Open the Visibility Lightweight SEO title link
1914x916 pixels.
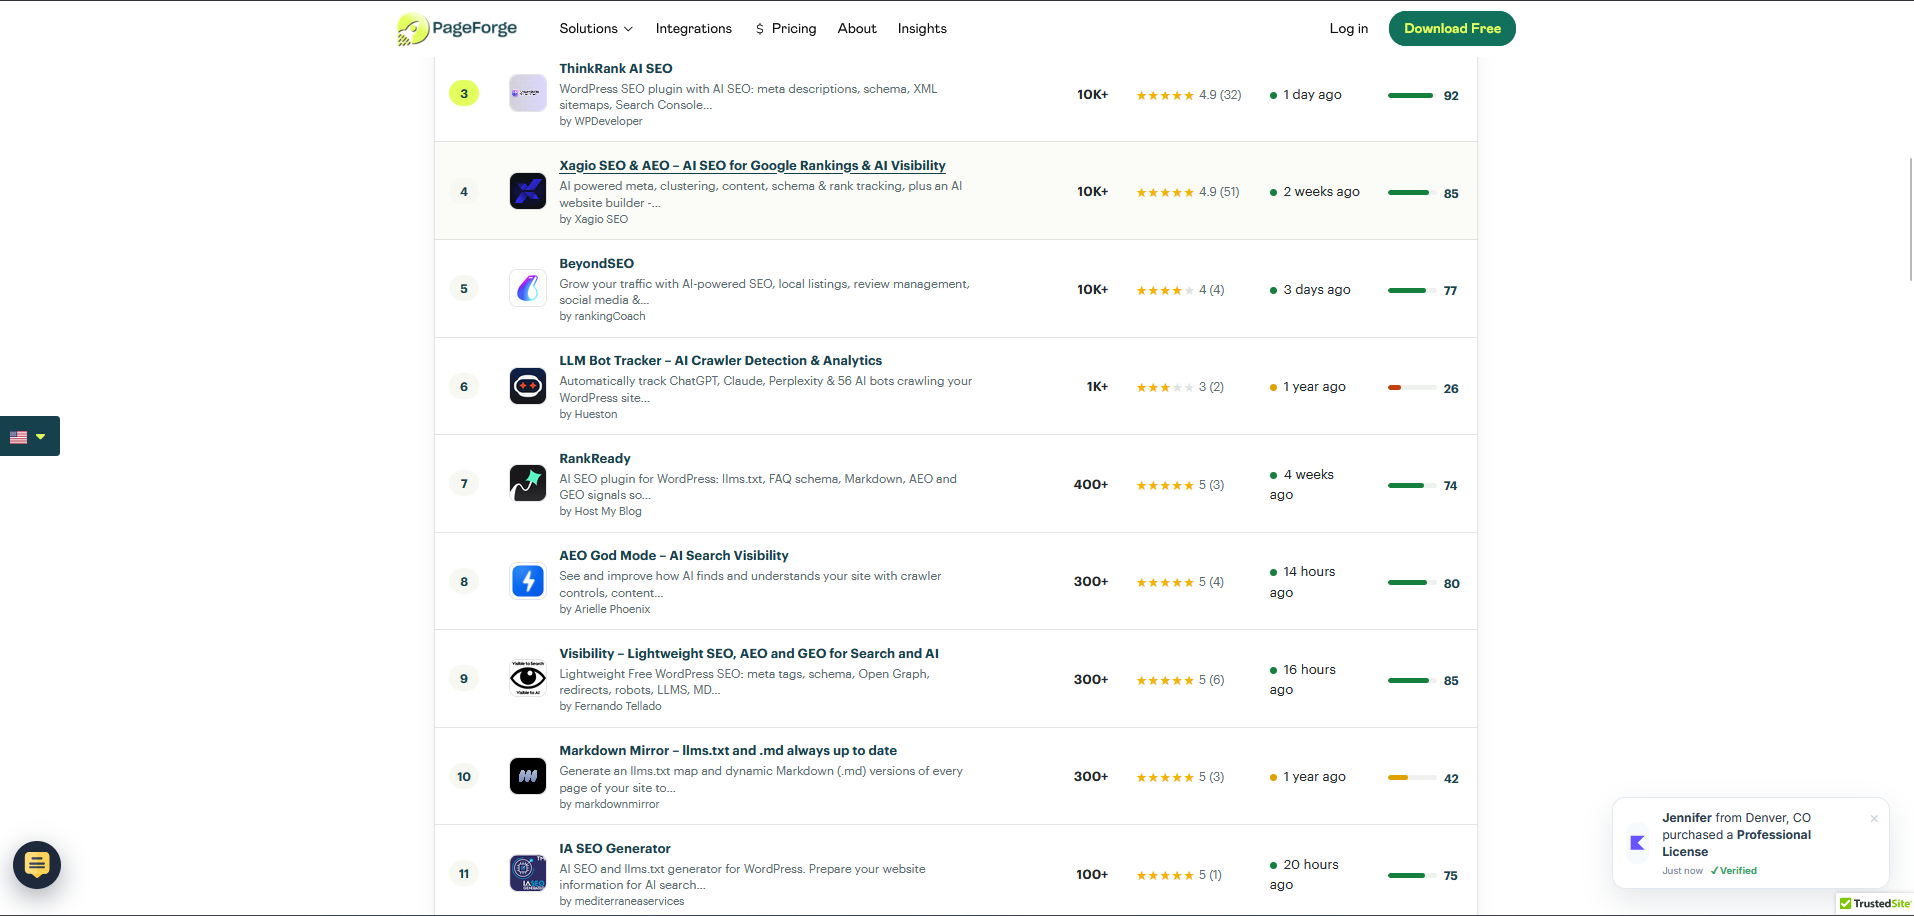749,654
